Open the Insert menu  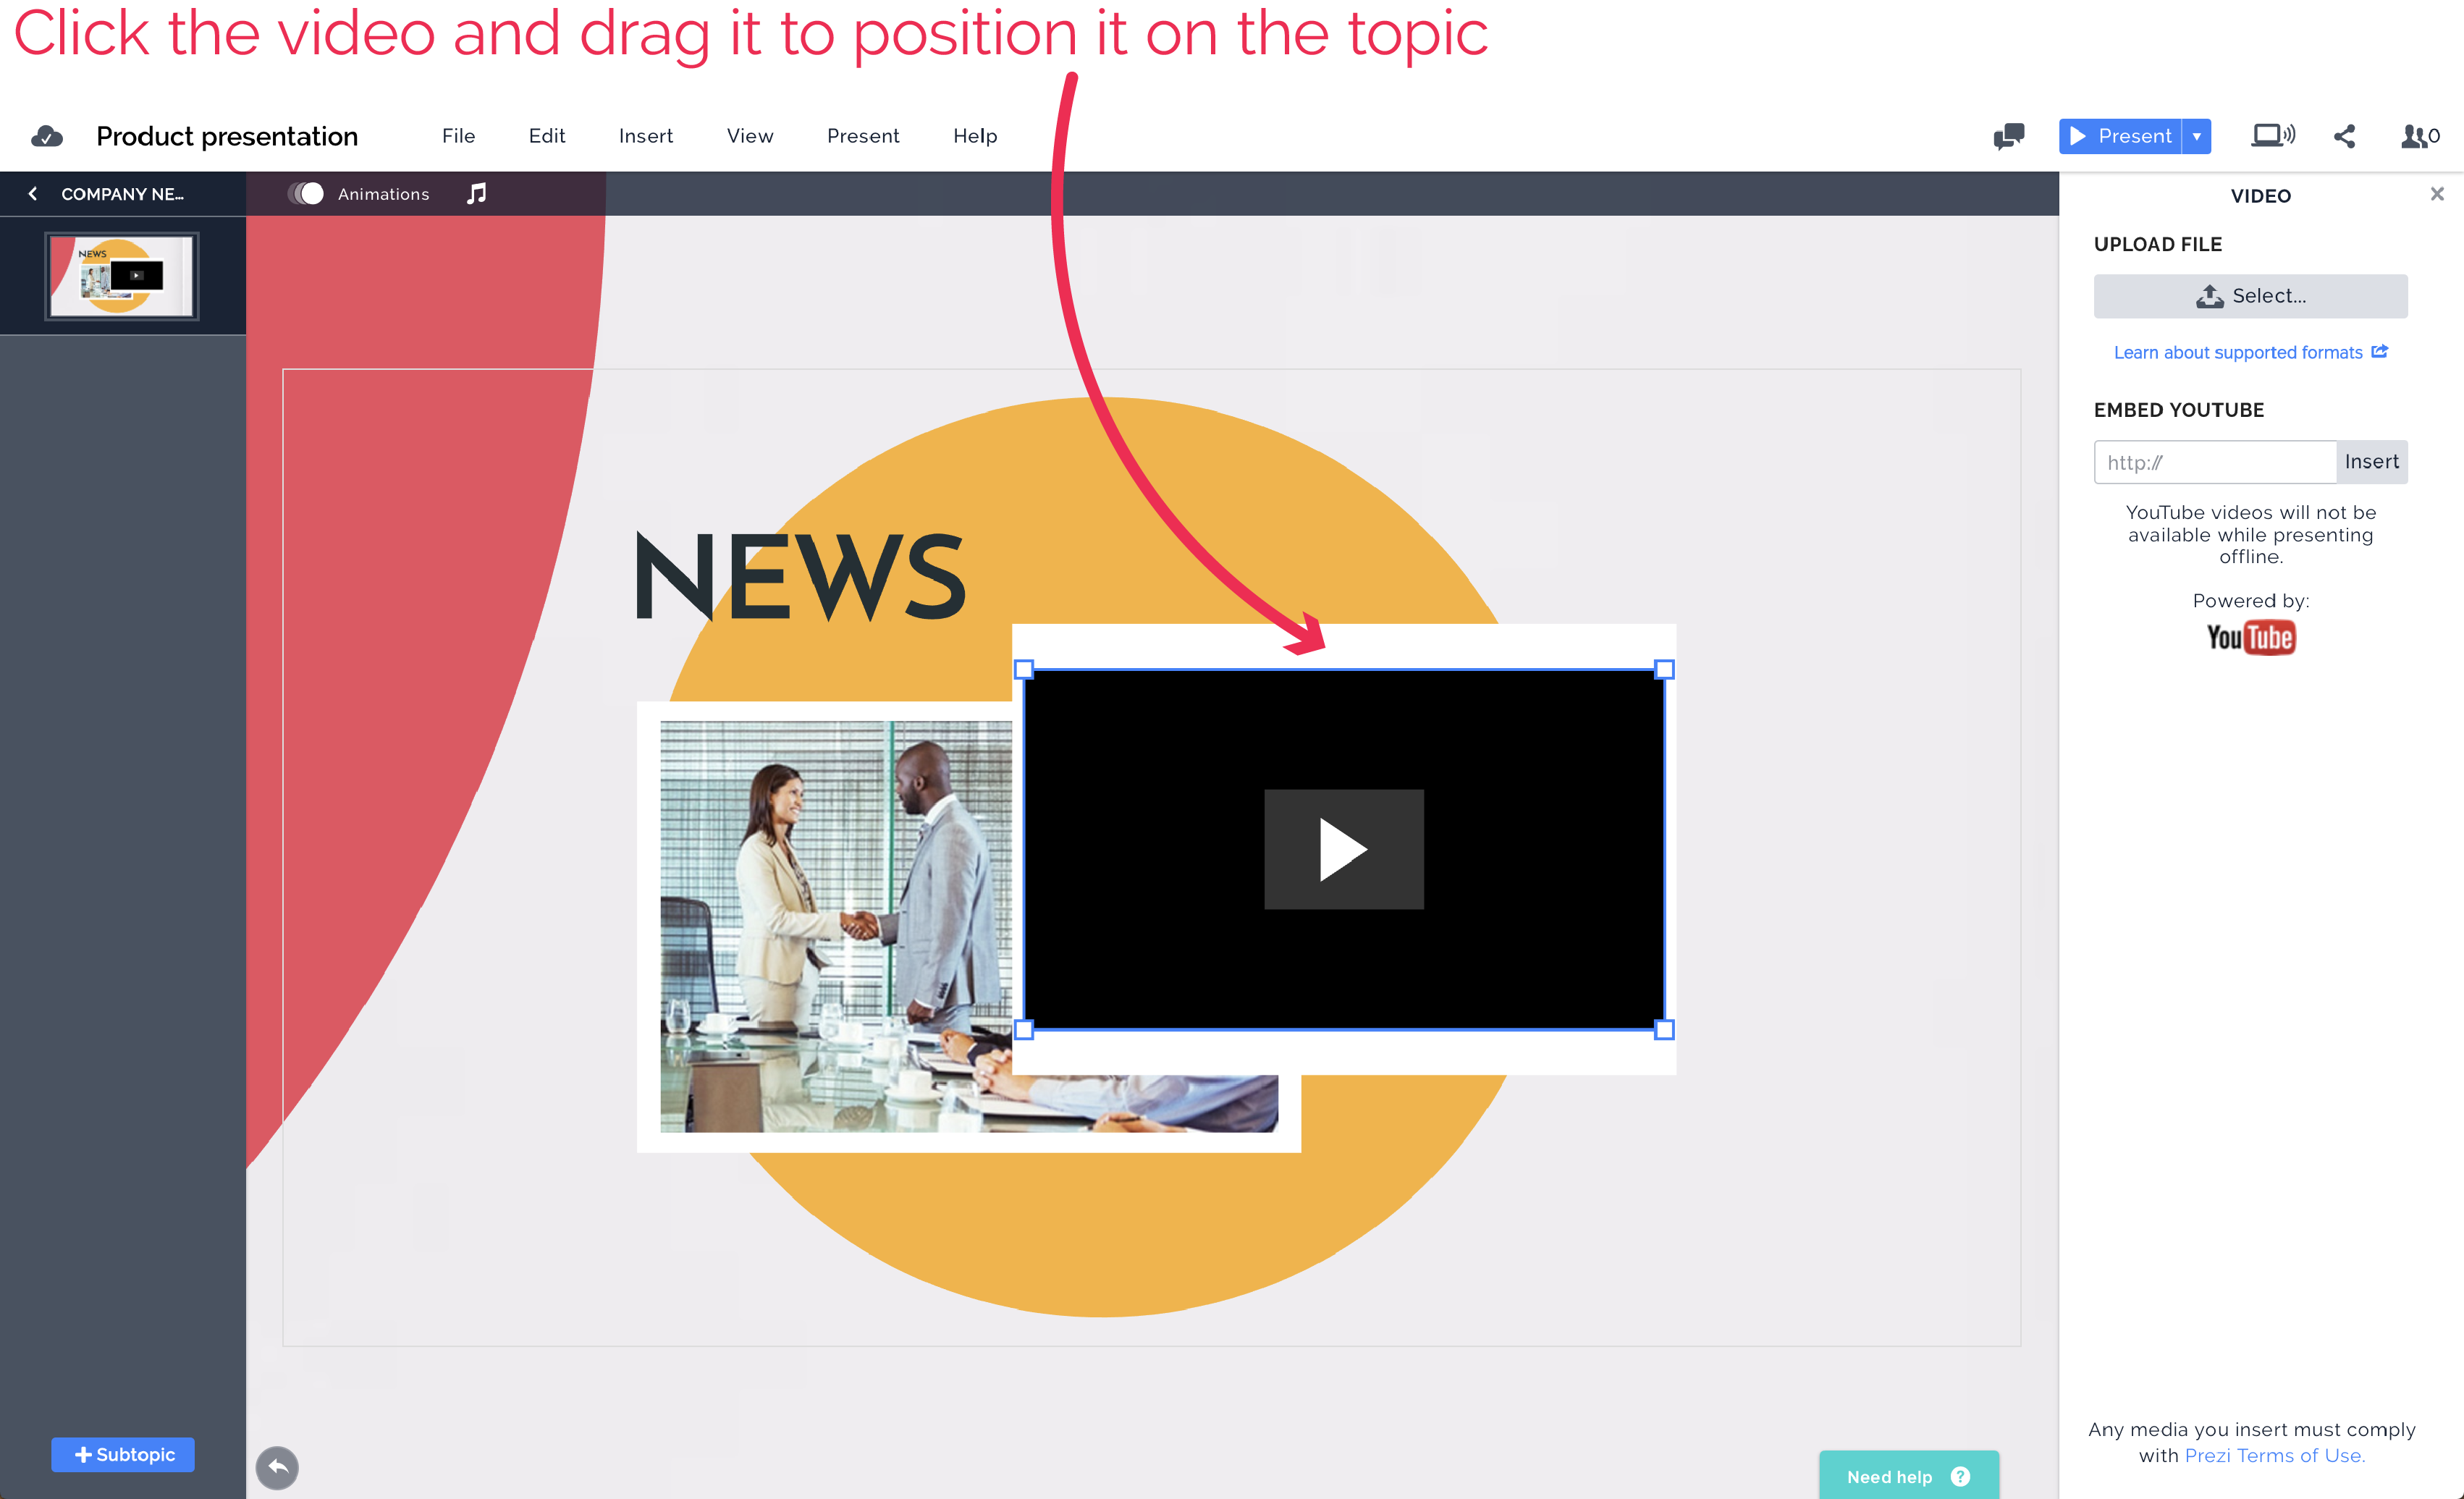pos(645,136)
